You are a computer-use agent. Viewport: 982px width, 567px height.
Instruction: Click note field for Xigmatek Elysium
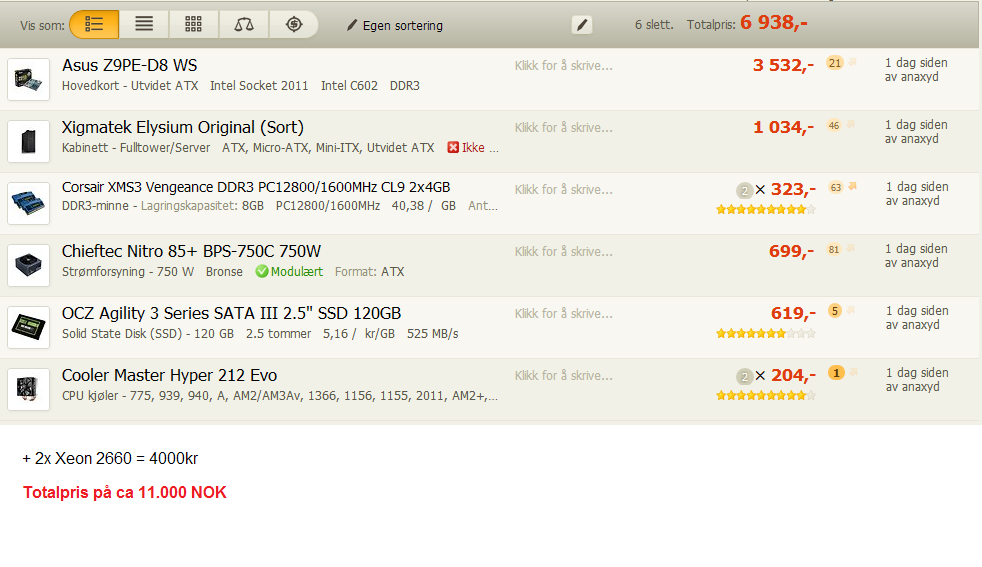[x=564, y=128]
